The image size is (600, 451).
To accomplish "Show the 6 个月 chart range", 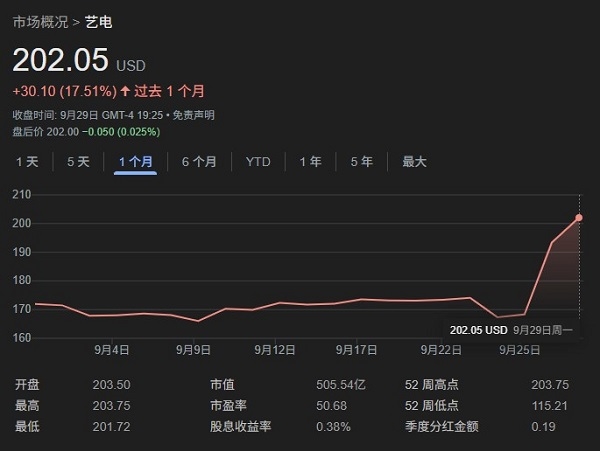I will click(x=199, y=161).
